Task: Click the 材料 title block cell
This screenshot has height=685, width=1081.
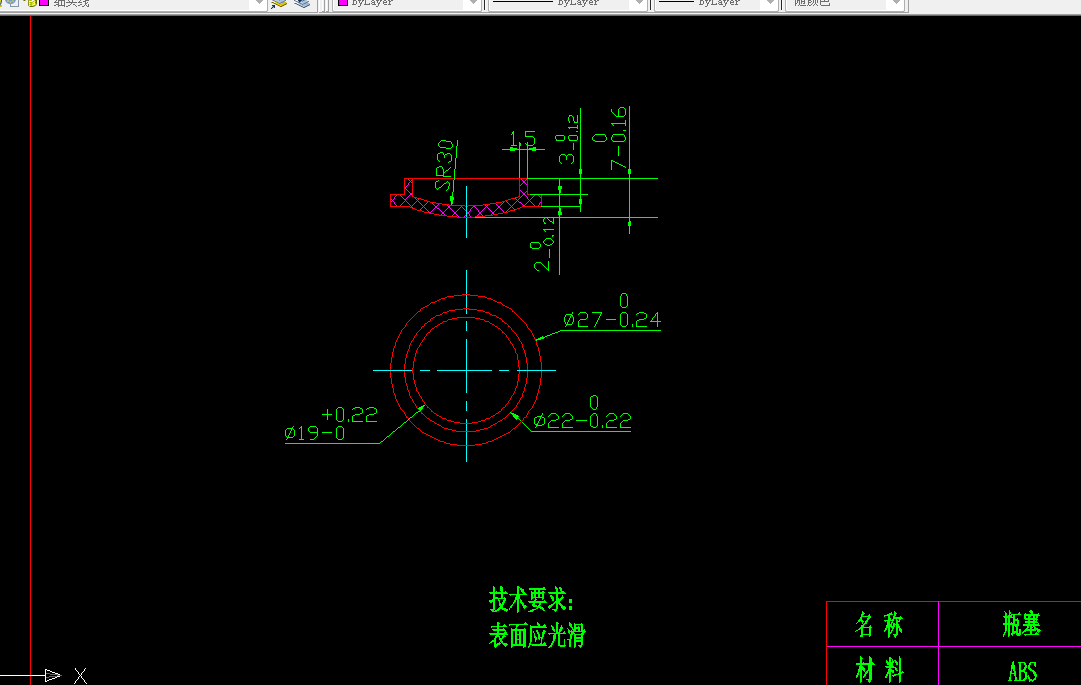Action: click(x=882, y=666)
